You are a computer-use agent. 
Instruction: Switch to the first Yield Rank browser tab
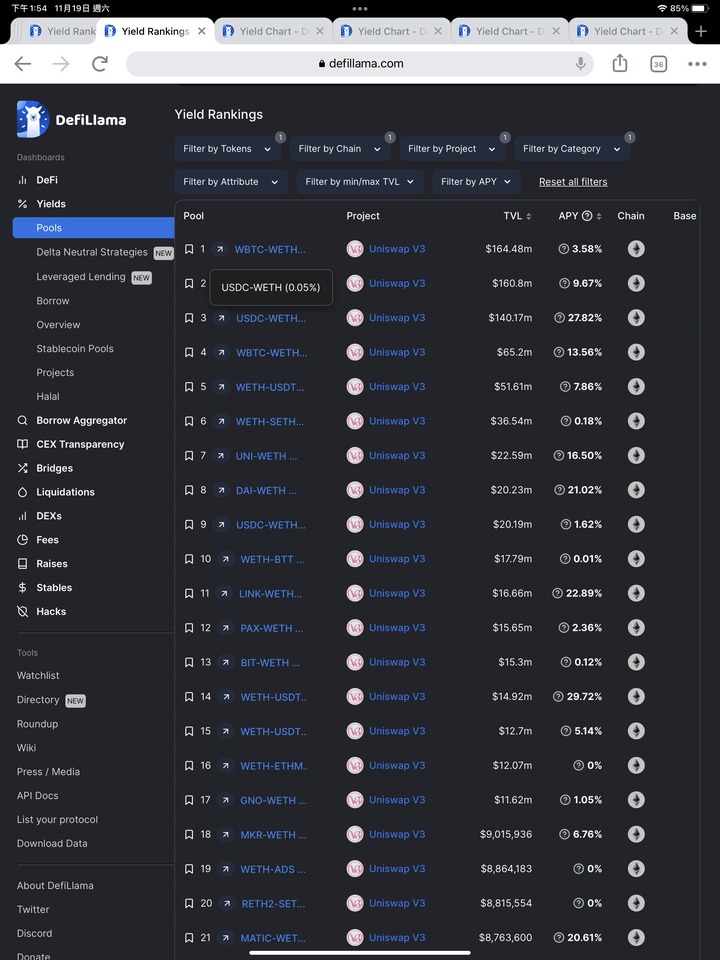(61, 31)
